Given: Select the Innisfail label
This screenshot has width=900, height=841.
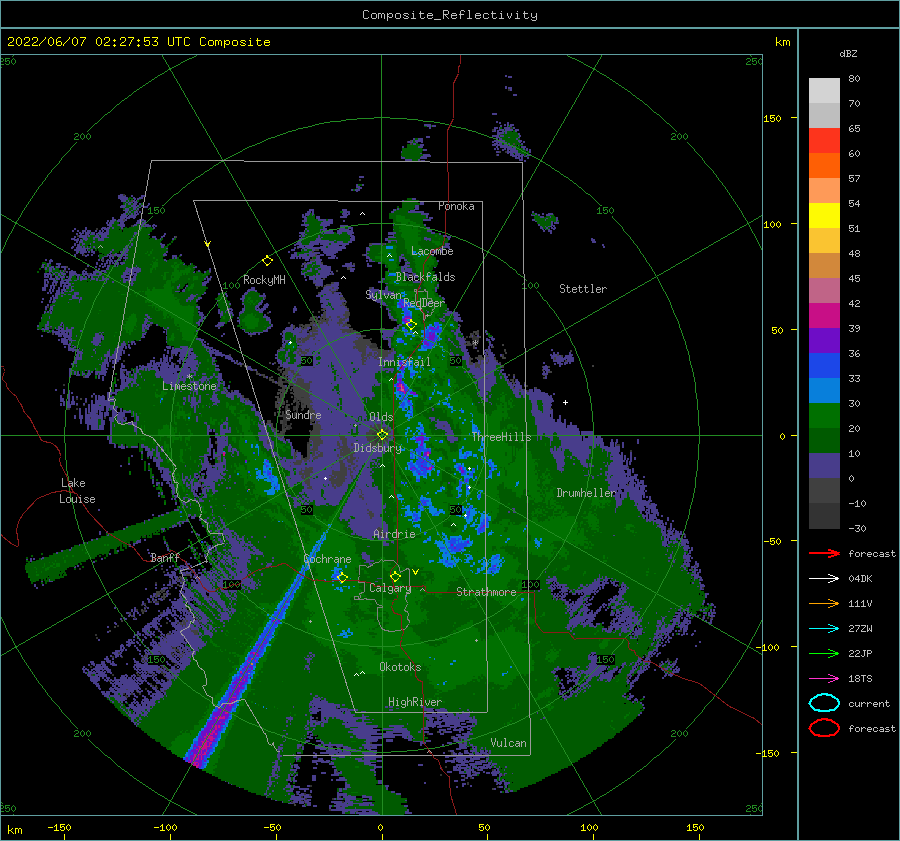Looking at the screenshot, I should [x=404, y=362].
